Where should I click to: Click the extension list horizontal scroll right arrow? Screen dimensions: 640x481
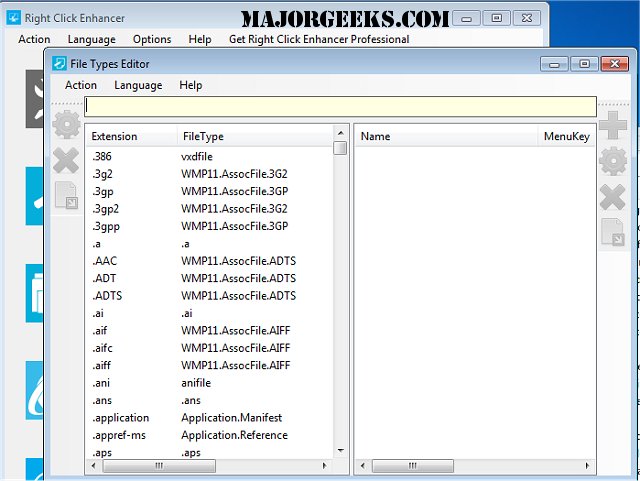[x=324, y=465]
